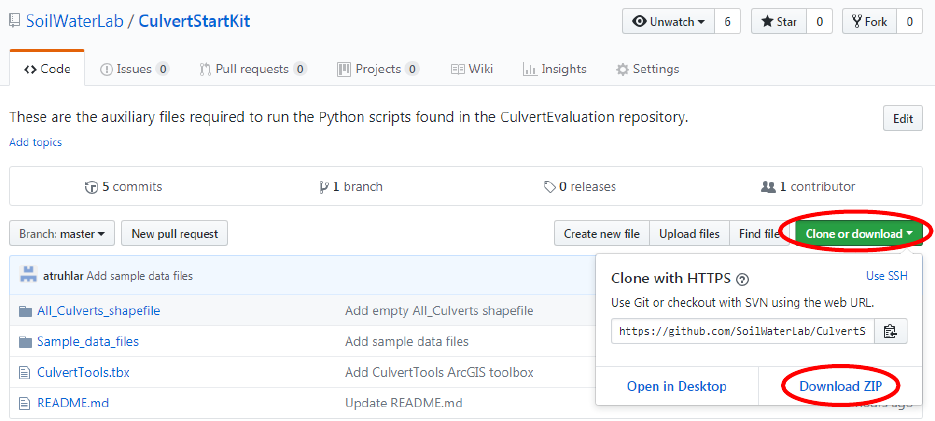Fork the repository
This screenshot has height=421, width=935.
(869, 21)
